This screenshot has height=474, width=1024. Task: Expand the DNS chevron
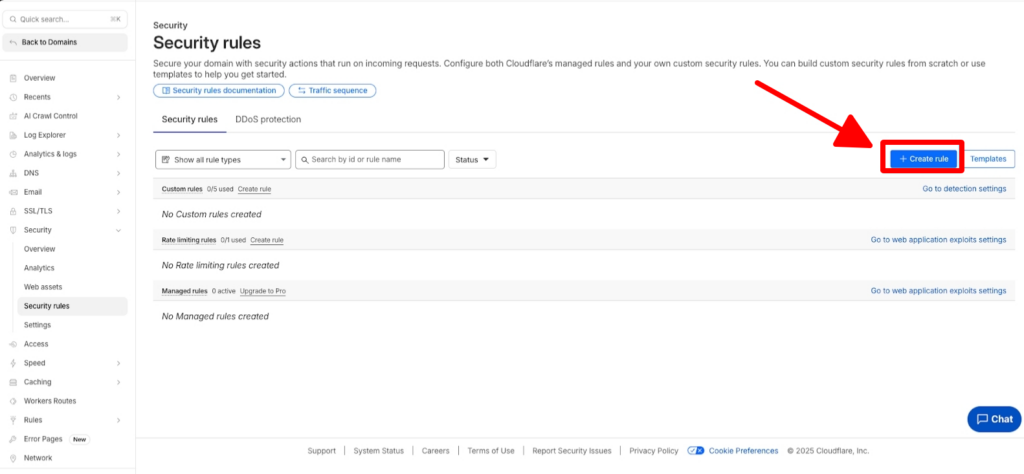(118, 174)
